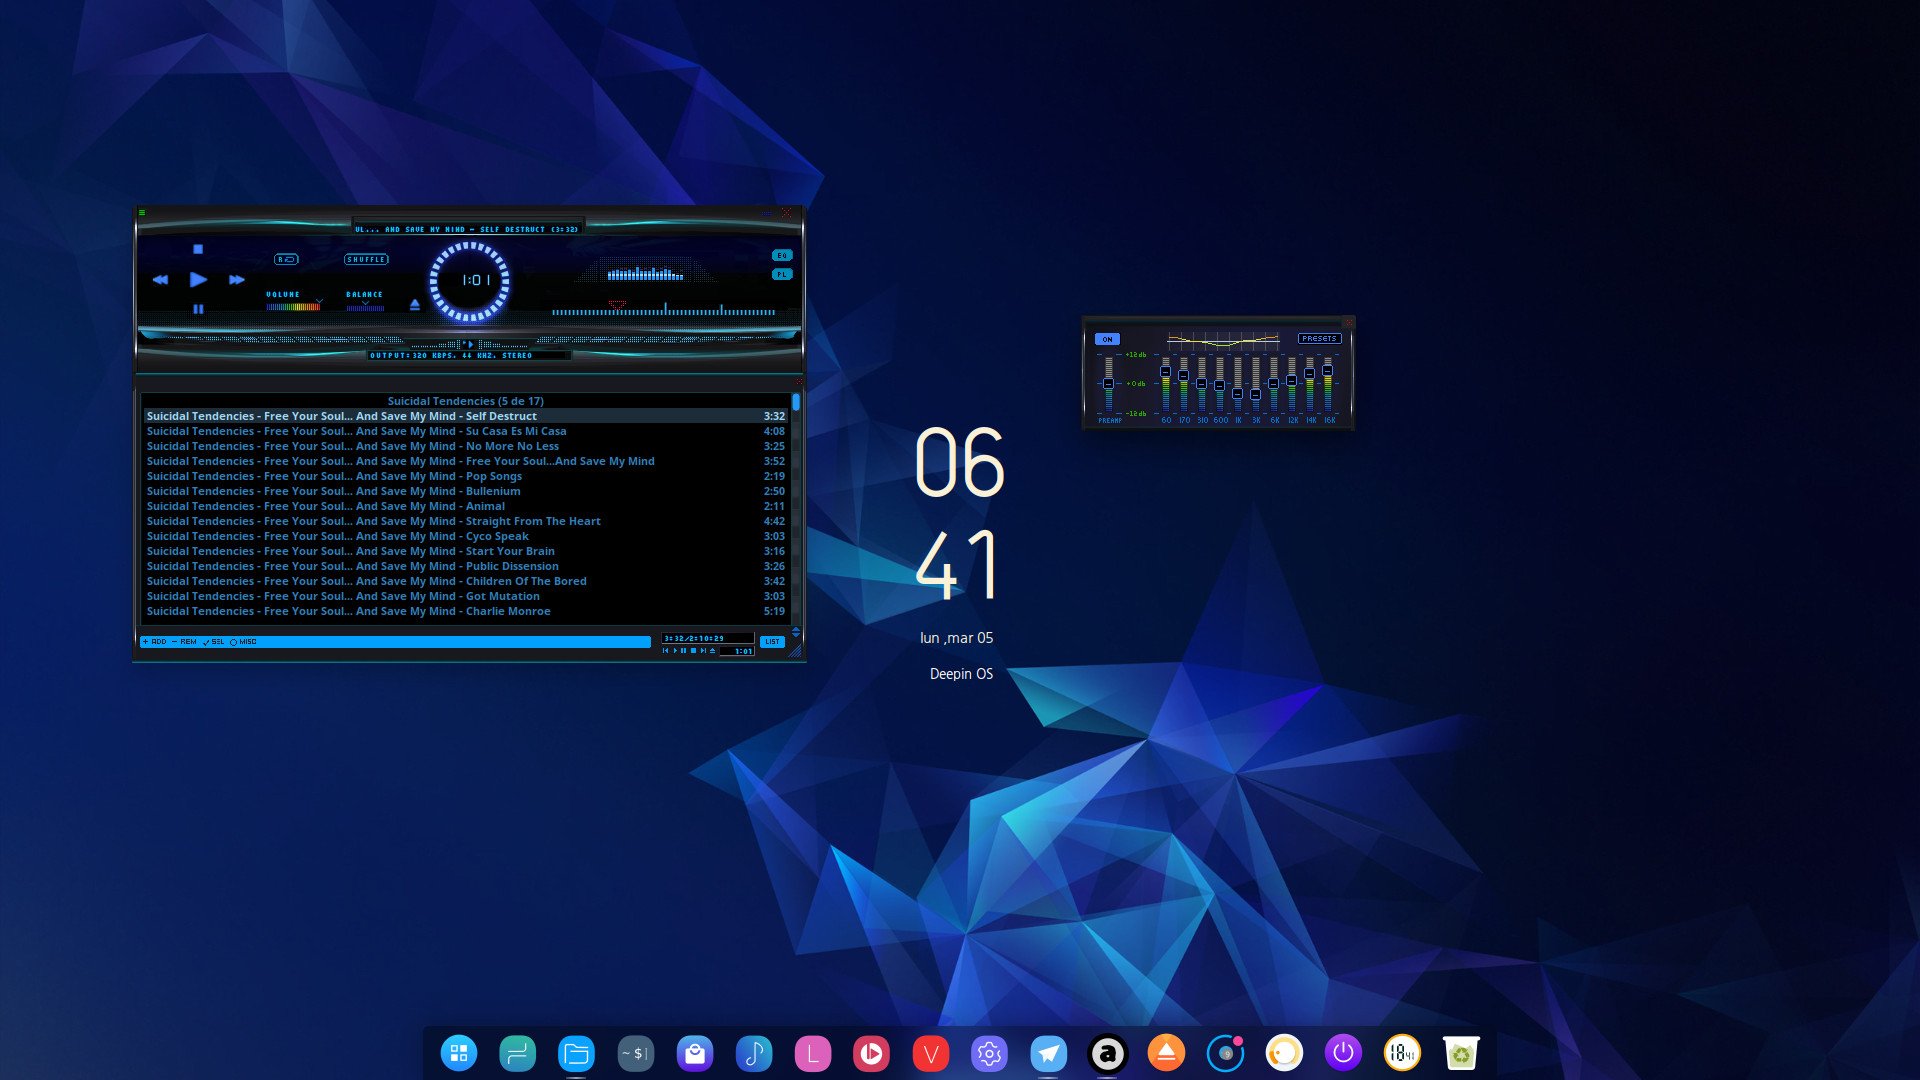Click the song position seek bar

tap(664, 311)
